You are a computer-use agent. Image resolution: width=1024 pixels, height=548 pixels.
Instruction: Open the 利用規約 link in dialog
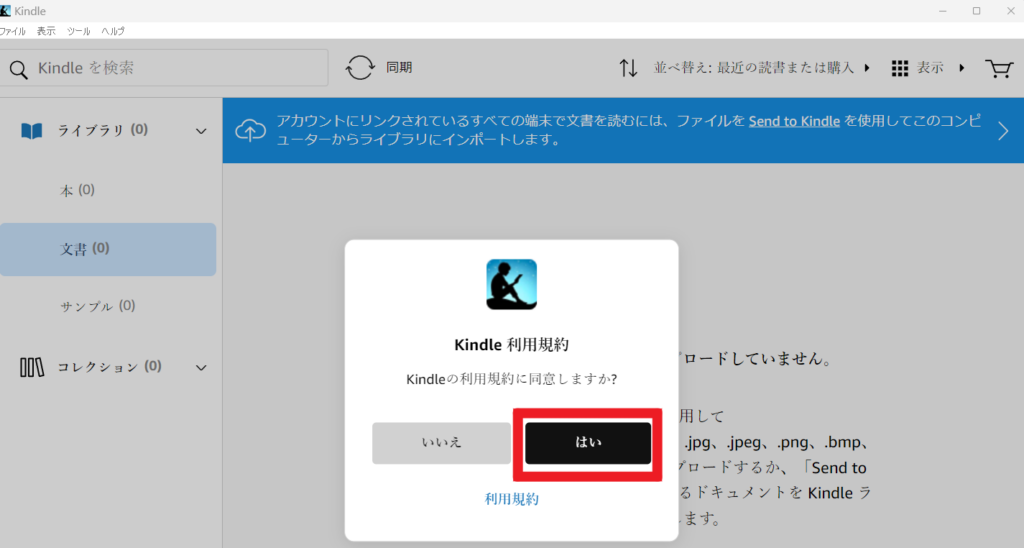[511, 499]
